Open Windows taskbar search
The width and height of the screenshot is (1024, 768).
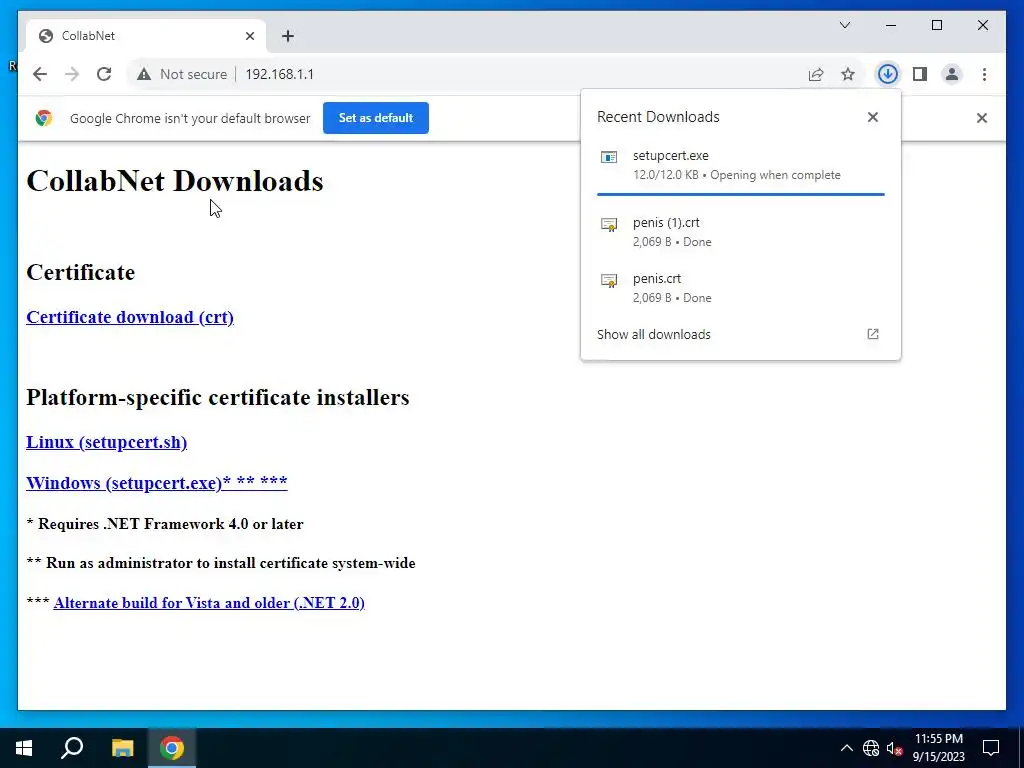[x=72, y=748]
